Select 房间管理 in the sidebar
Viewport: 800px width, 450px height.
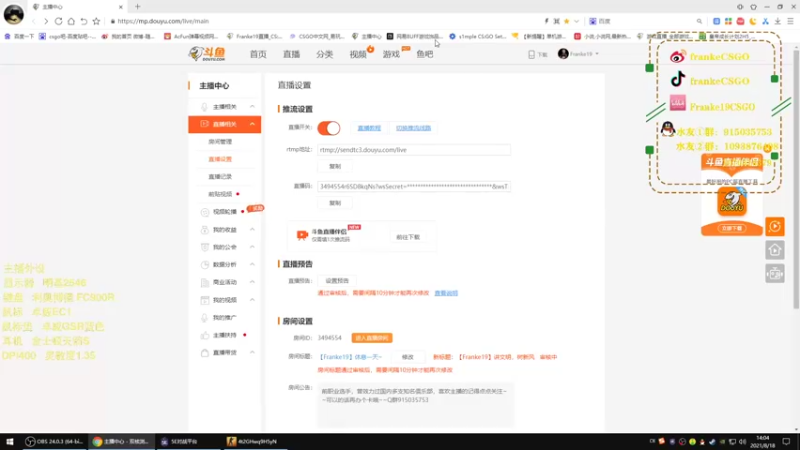[x=220, y=141]
